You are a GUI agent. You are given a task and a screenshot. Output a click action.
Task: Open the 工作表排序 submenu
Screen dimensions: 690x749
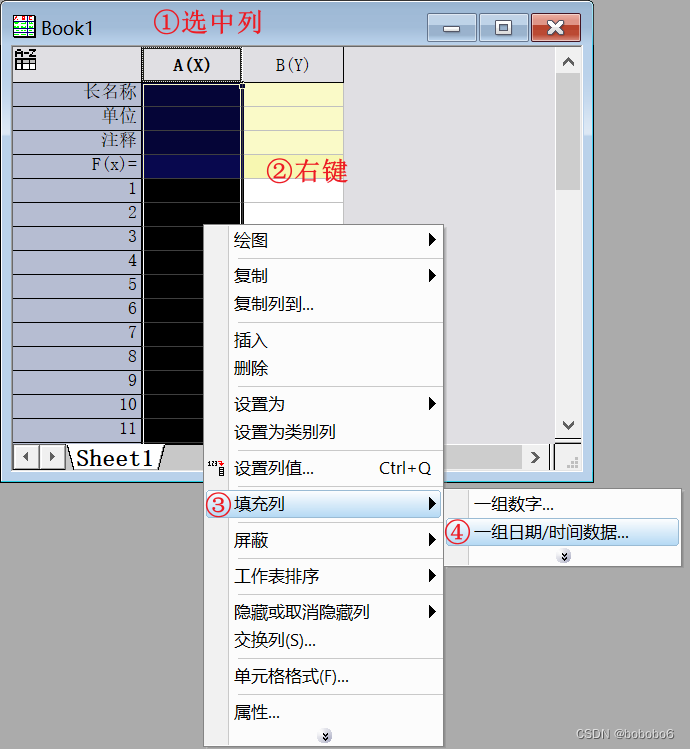click(x=324, y=576)
